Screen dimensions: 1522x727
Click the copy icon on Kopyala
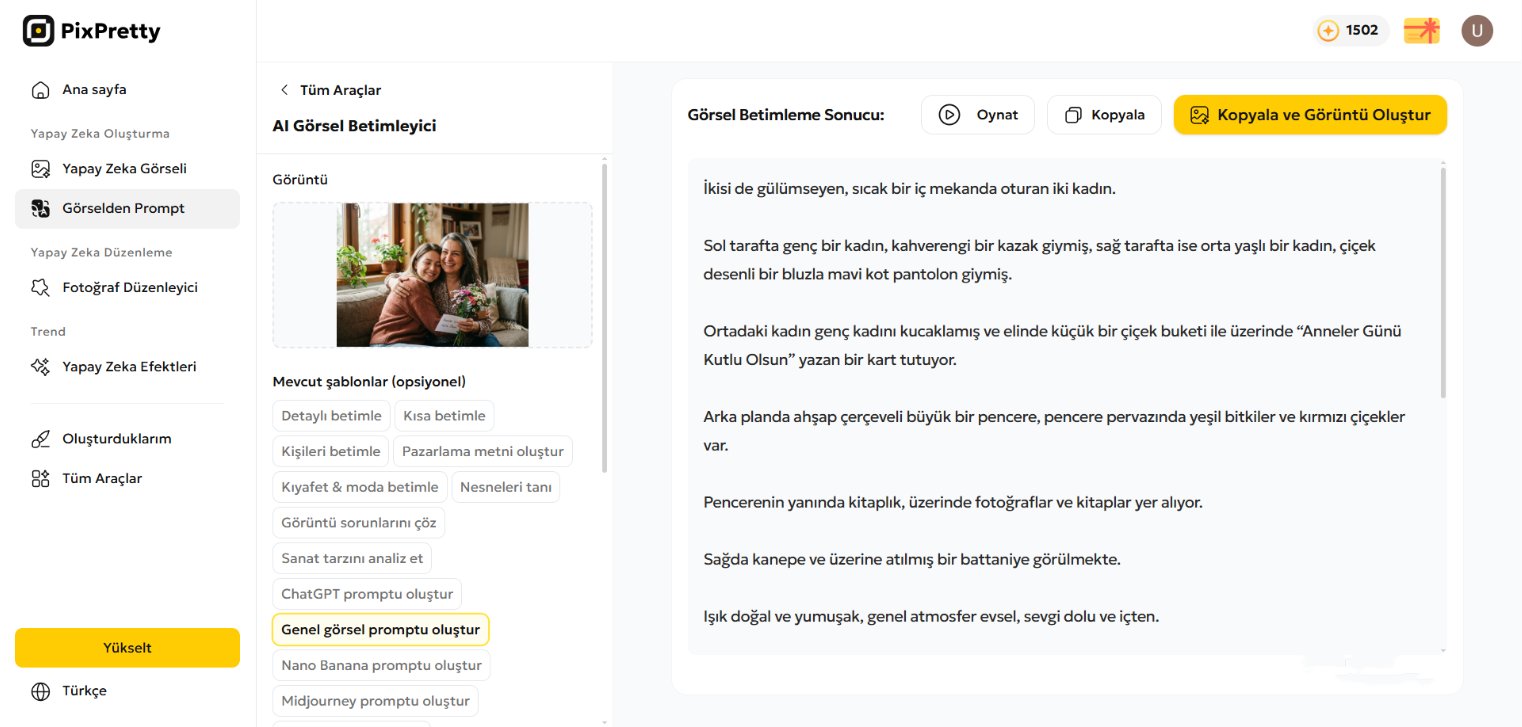1073,115
